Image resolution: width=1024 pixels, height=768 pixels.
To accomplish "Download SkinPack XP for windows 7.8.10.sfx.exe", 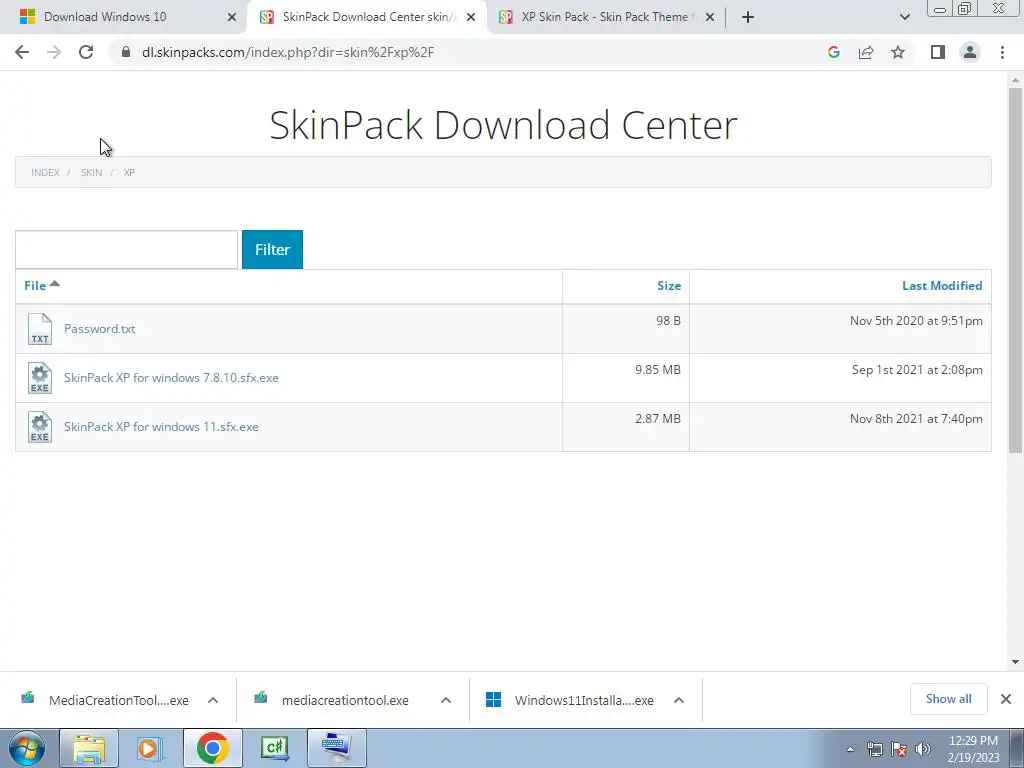I will pyautogui.click(x=171, y=377).
